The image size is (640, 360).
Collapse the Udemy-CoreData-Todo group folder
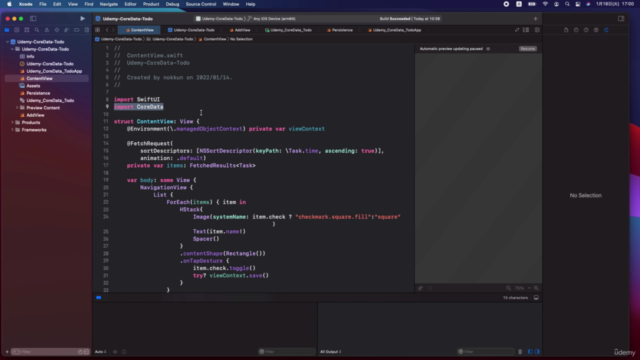tap(12, 49)
